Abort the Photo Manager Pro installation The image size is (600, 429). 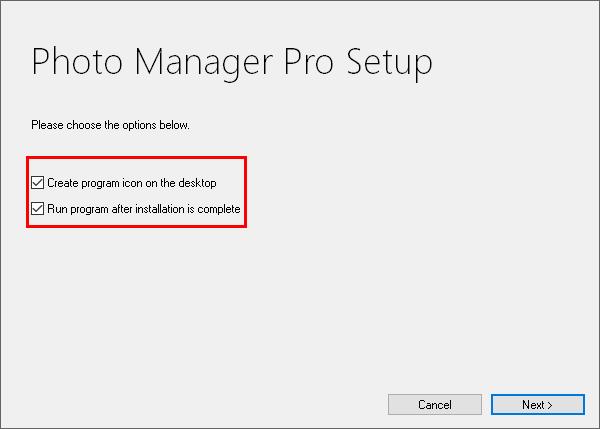coord(435,405)
